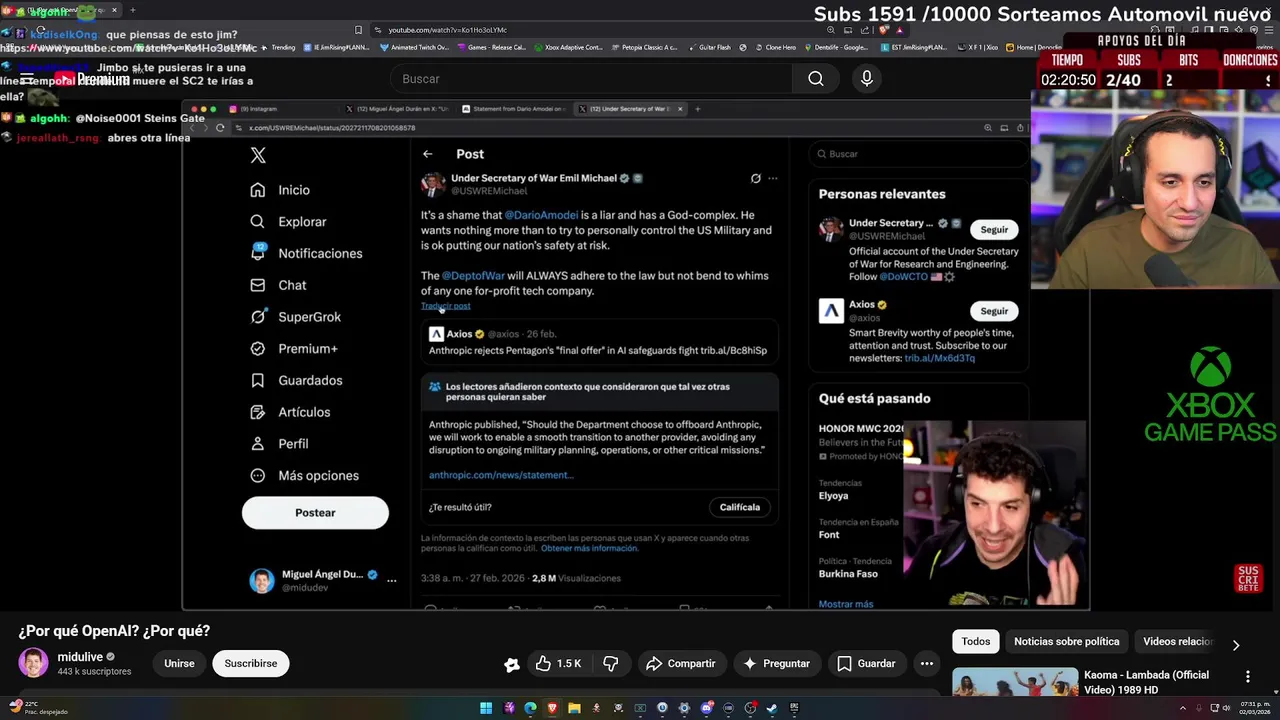Click the Unirse button
The height and width of the screenshot is (720, 1280).
(179, 663)
